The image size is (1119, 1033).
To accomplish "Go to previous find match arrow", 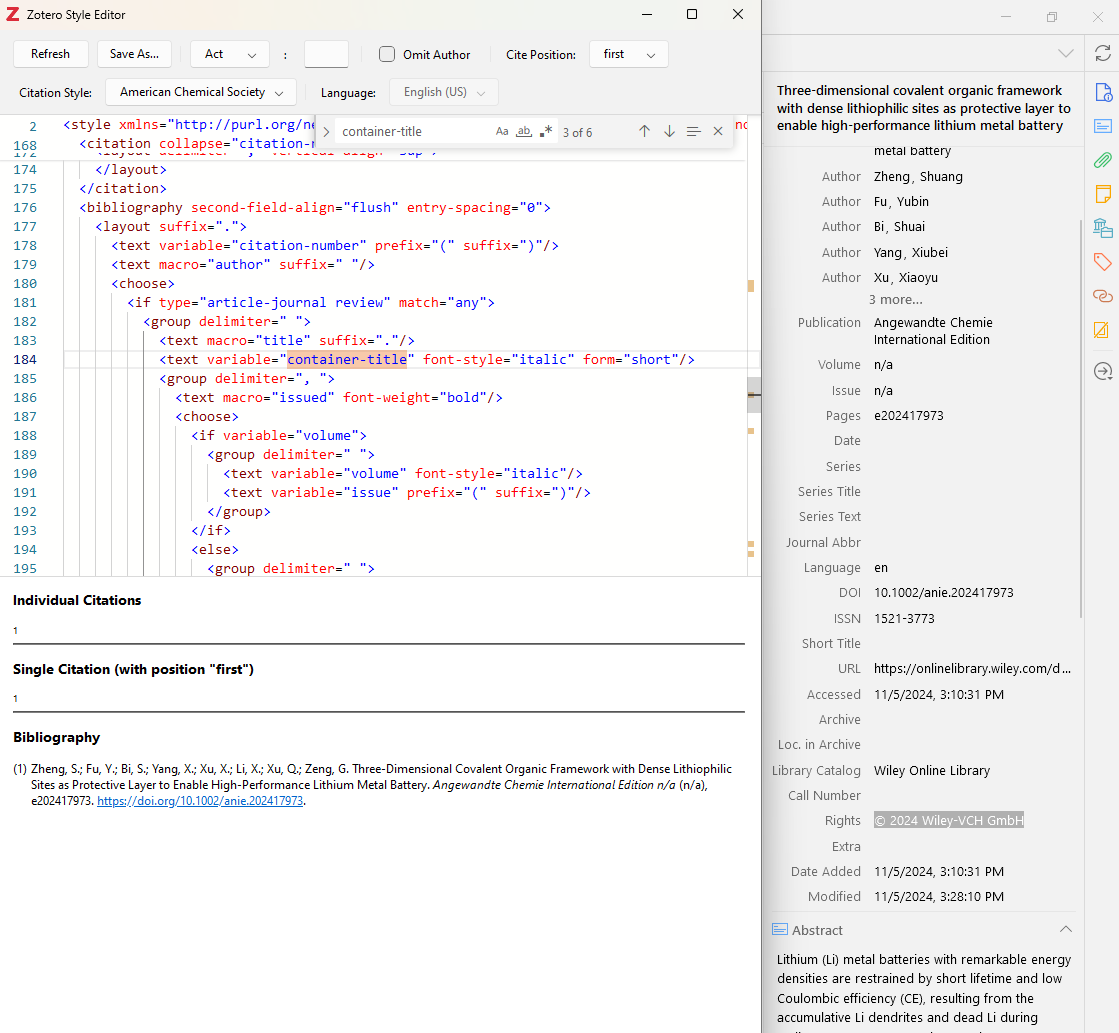I will coord(644,131).
